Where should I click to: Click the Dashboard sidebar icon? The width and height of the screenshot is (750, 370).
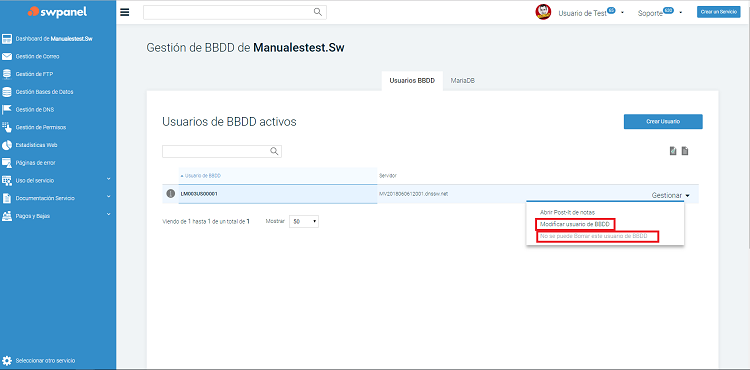pyautogui.click(x=7, y=39)
